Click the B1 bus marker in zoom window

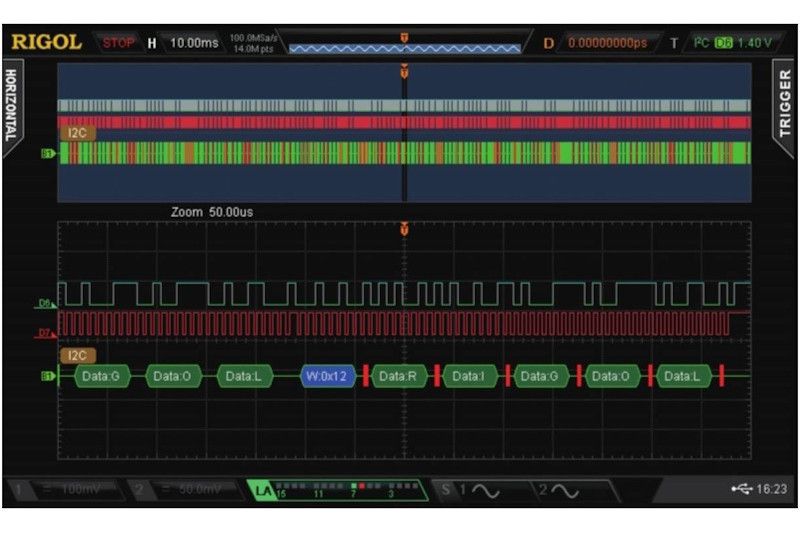click(x=46, y=376)
